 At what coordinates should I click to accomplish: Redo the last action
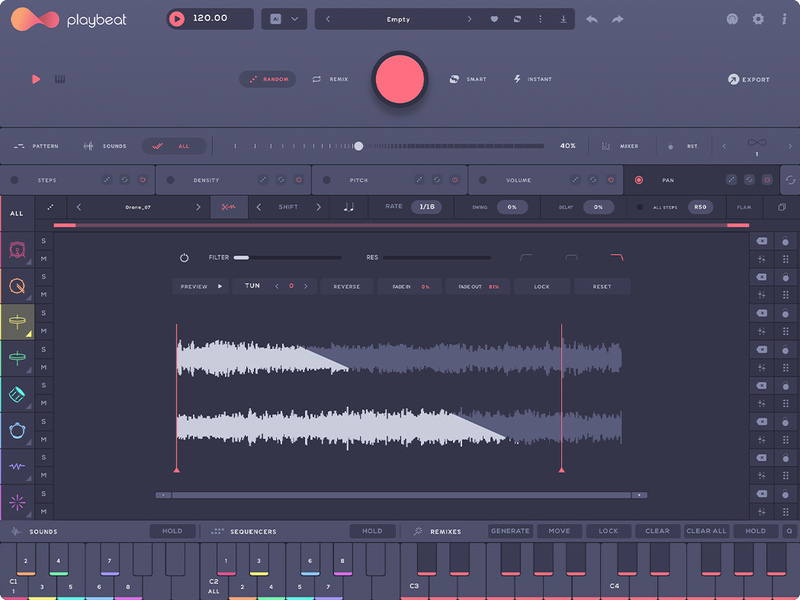(617, 19)
